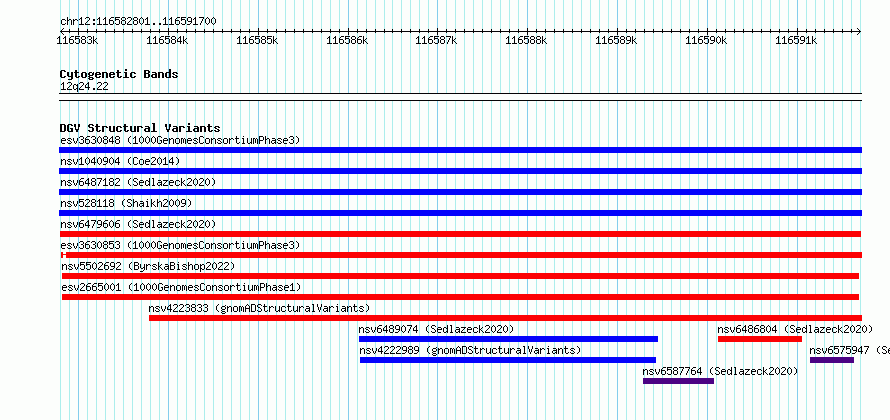This screenshot has width=890, height=420.
Task: Open nsv4223833 (gnomADStructuralVariants) label
Action: click(x=259, y=308)
